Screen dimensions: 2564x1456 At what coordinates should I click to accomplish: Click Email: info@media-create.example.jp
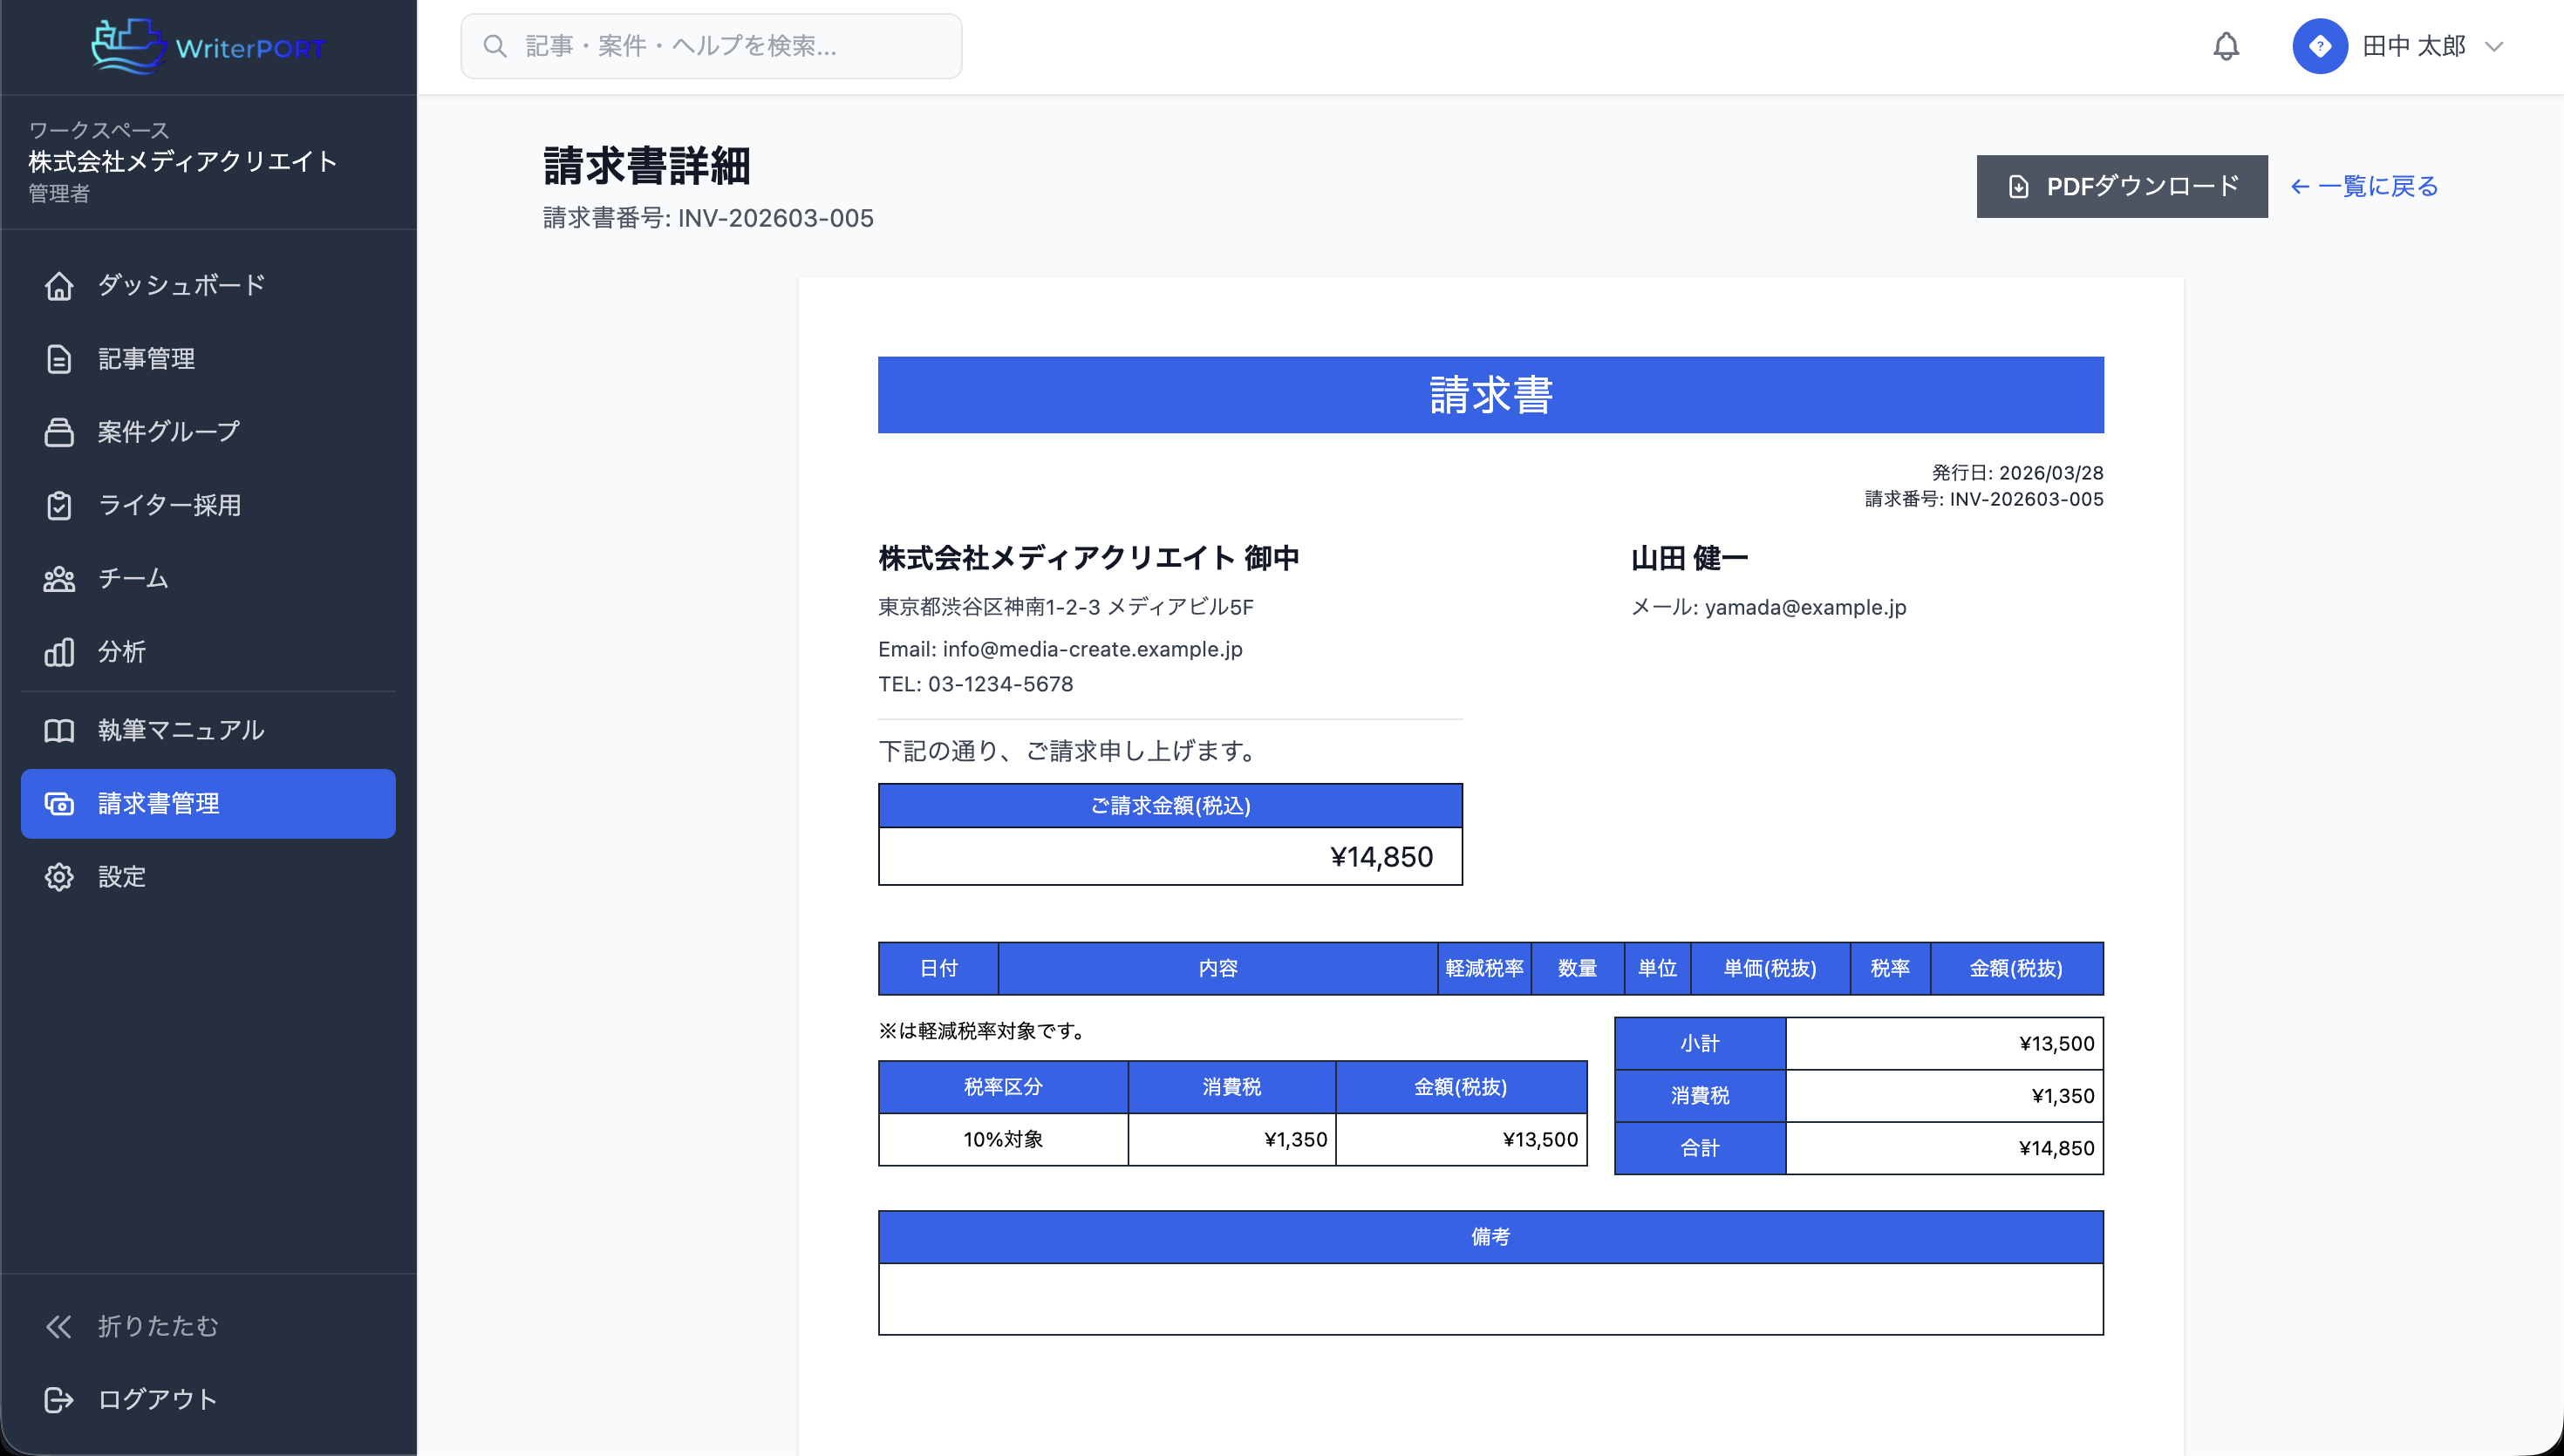click(1060, 649)
